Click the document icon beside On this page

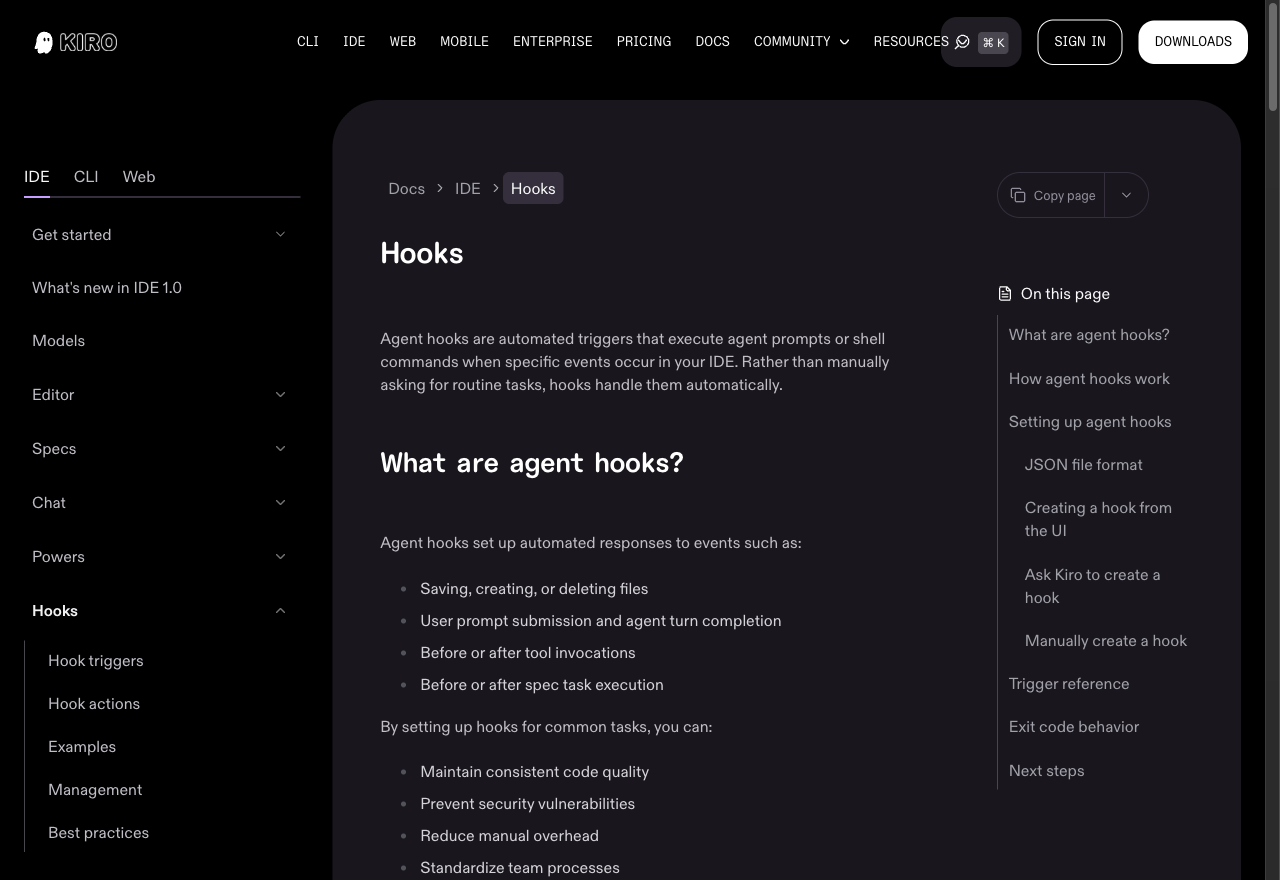(x=1005, y=294)
